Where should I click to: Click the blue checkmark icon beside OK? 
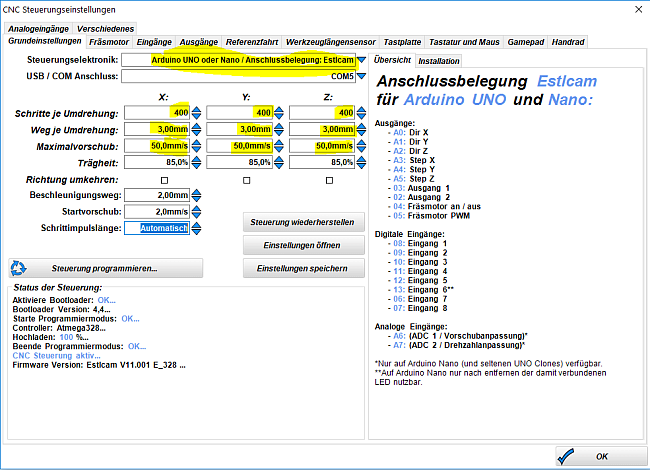[567, 455]
